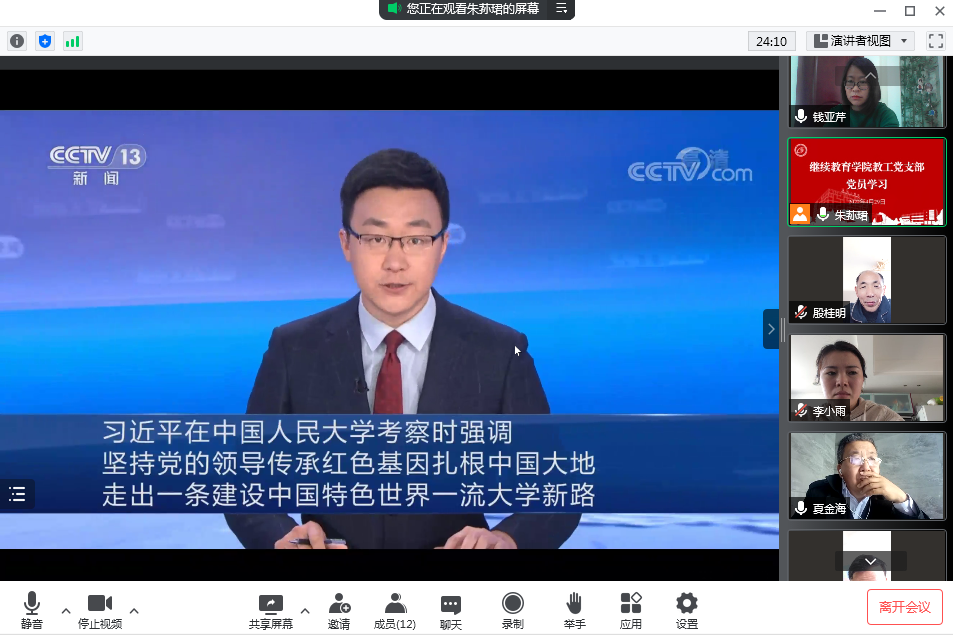Open 聊天 chat panel
Screen dimensions: 953x635
[x=451, y=610]
